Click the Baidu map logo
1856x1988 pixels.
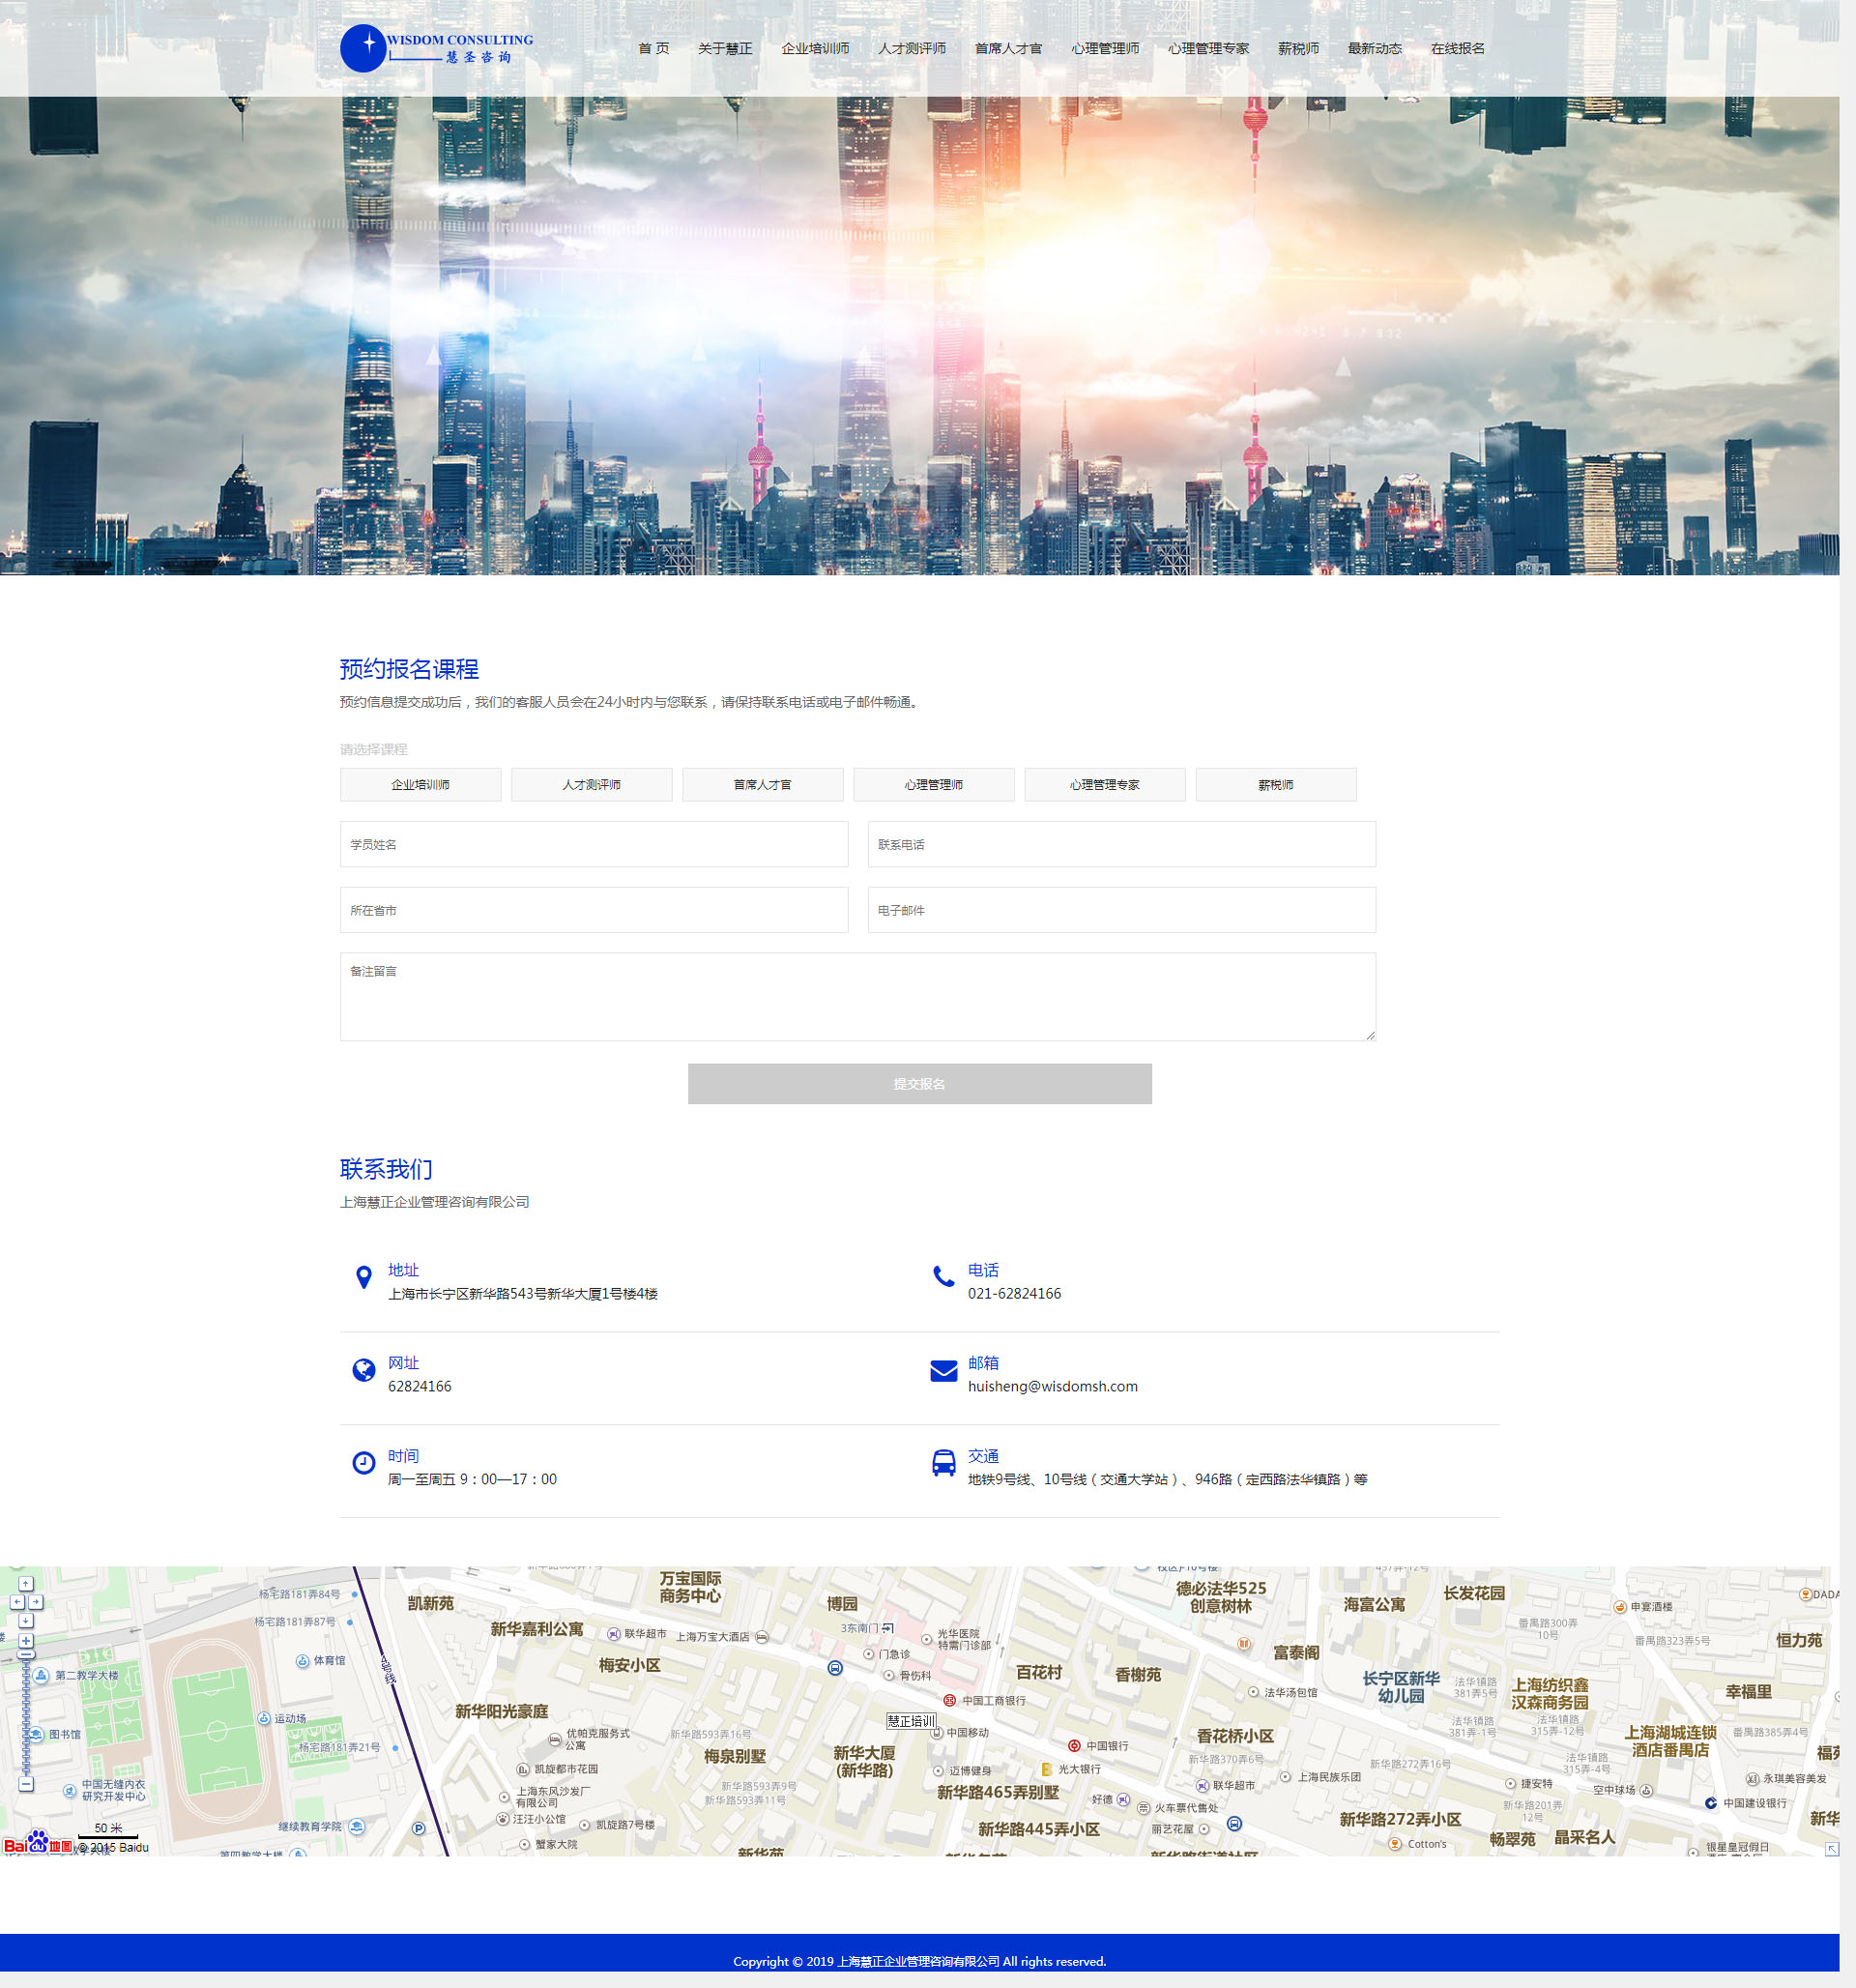click(37, 1845)
